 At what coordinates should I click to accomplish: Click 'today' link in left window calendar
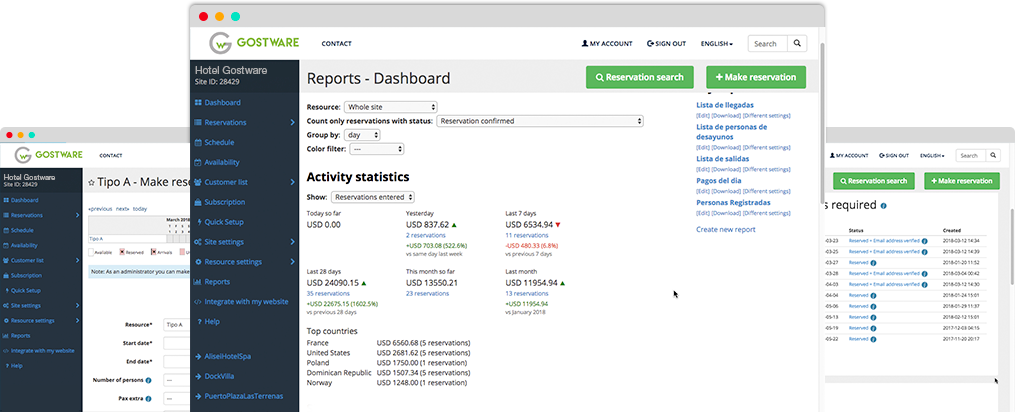[140, 209]
